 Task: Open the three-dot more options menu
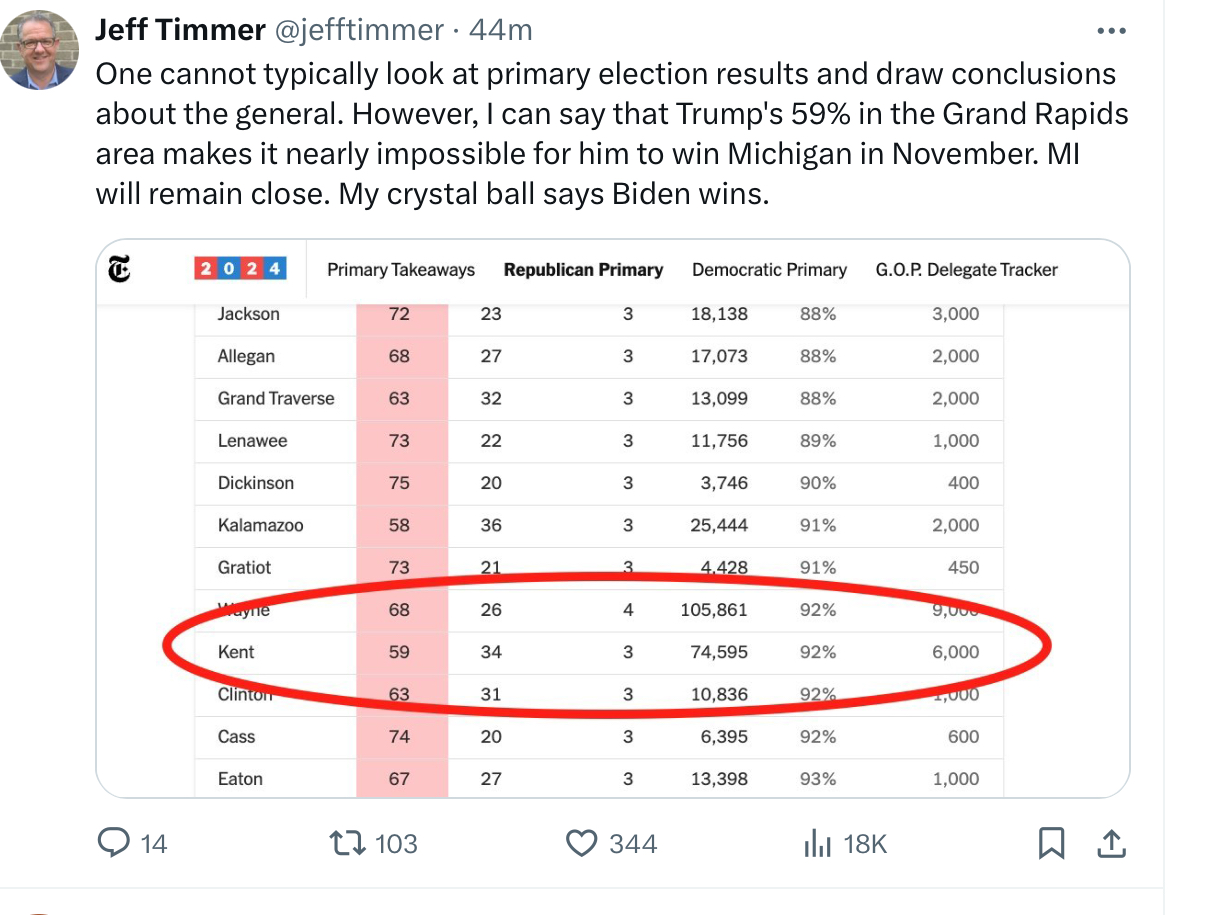coord(1111,31)
